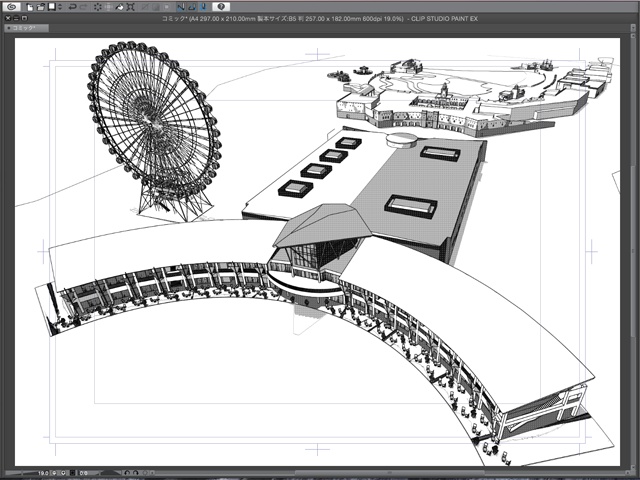Rotate the canvas left

coord(127,473)
